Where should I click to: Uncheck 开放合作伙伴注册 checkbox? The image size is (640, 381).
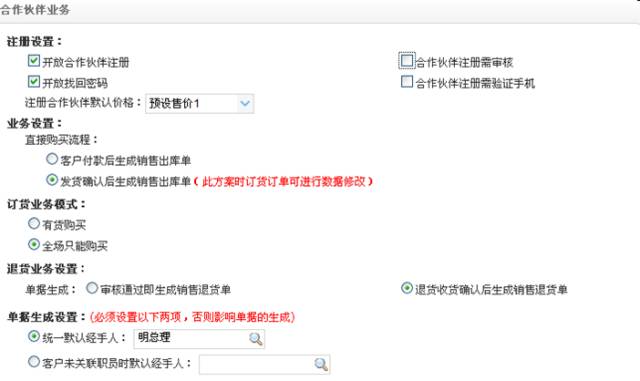[34, 61]
